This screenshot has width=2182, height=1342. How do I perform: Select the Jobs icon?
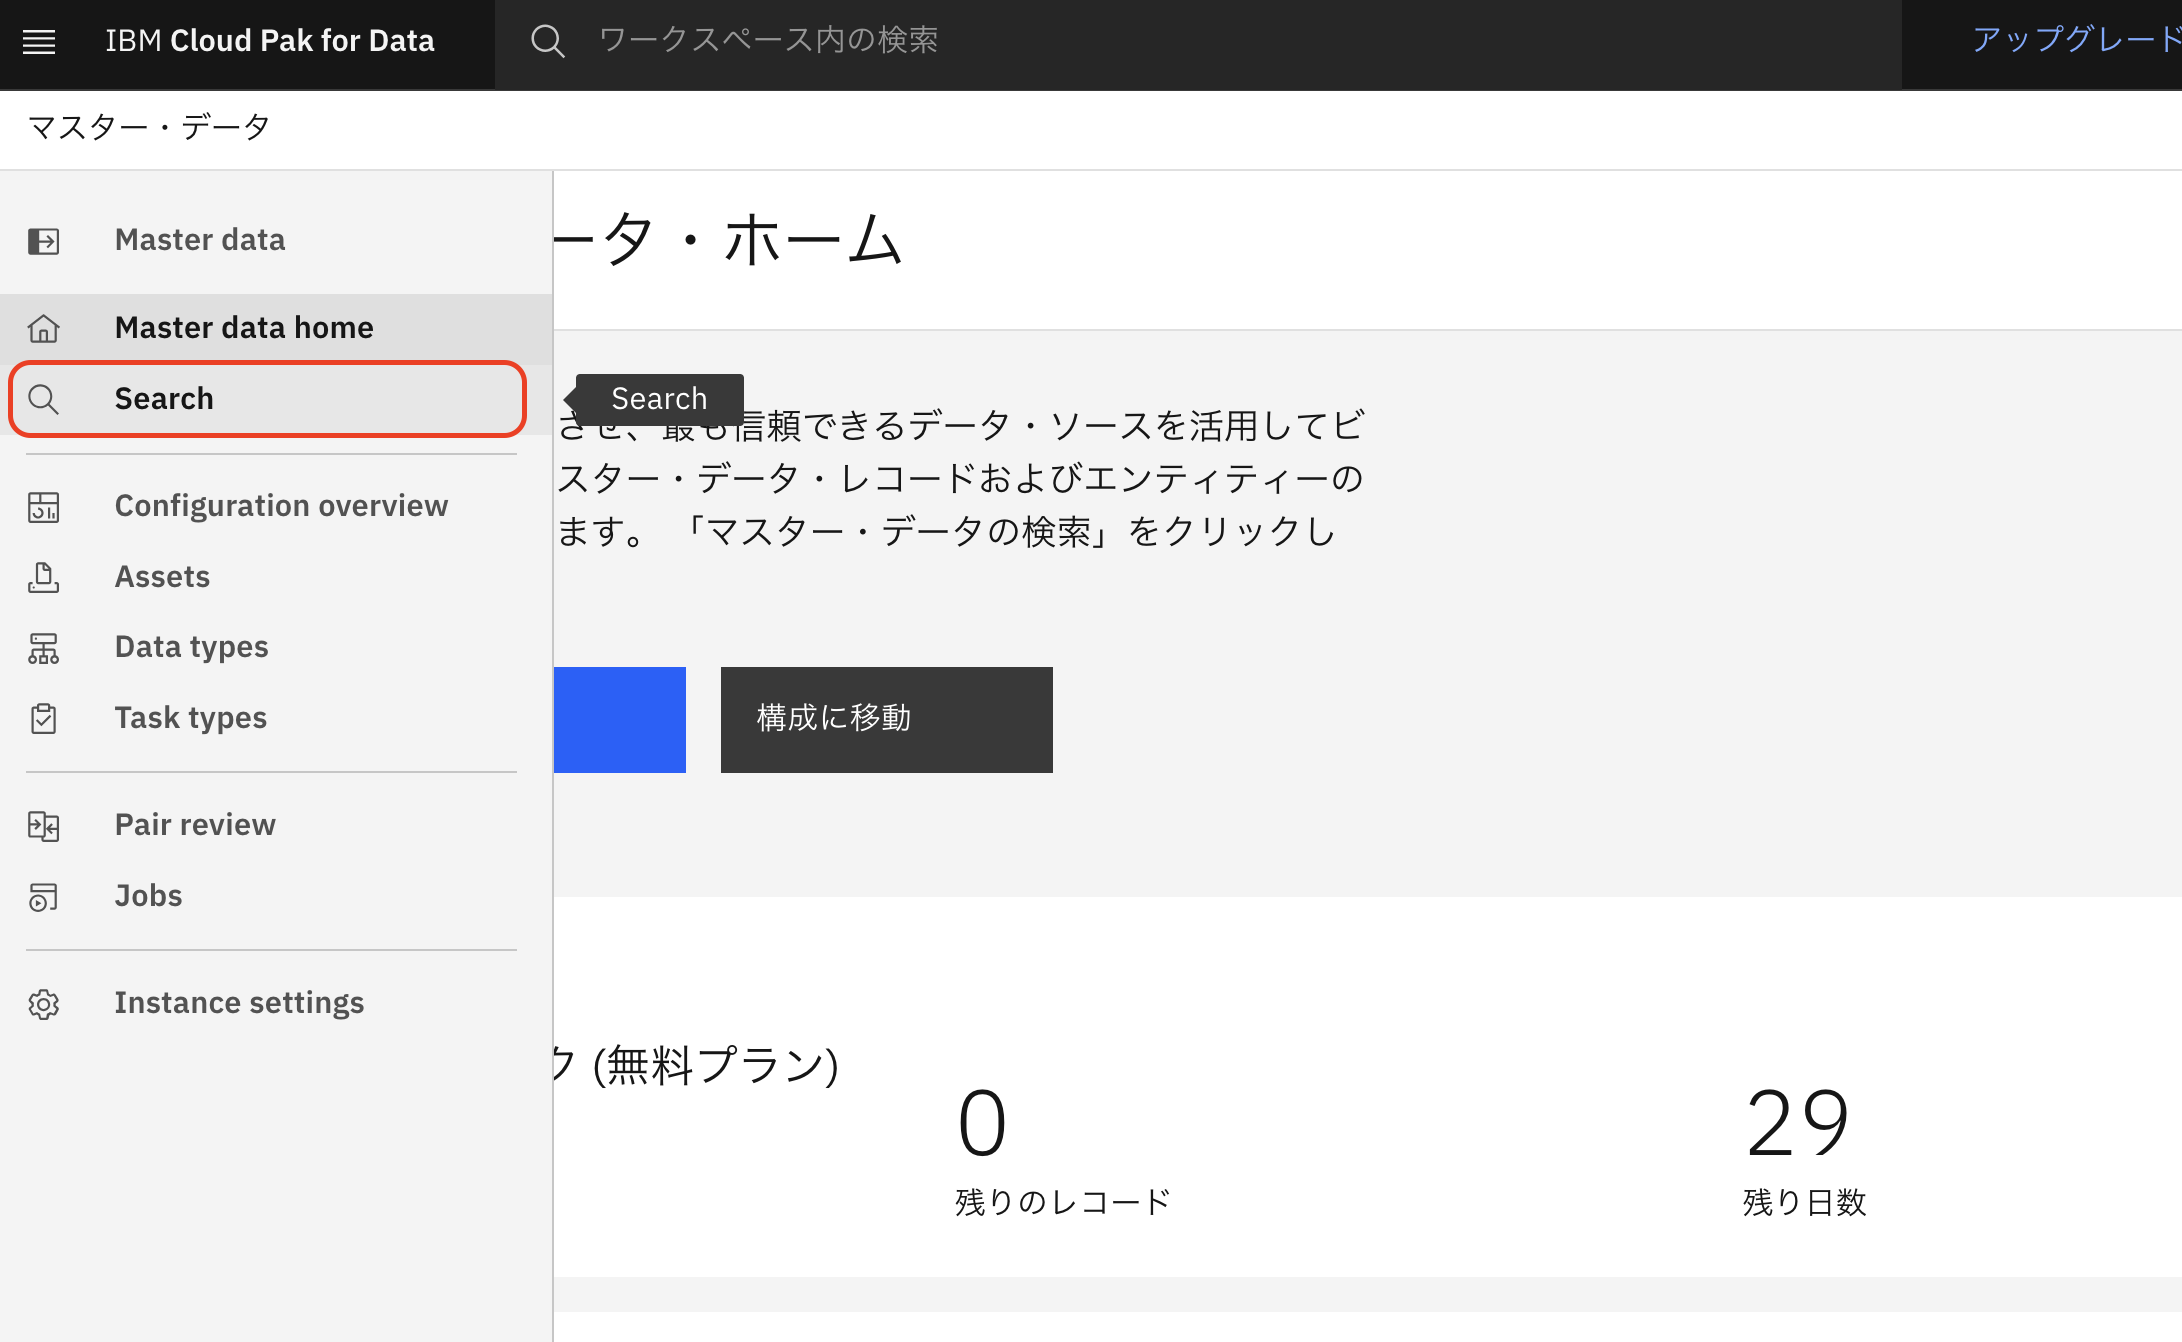(44, 897)
